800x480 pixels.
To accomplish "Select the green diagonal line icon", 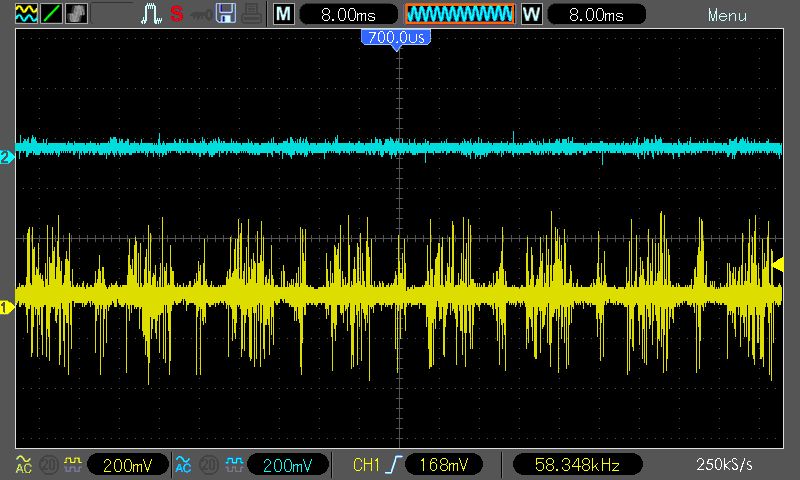I will coord(51,15).
